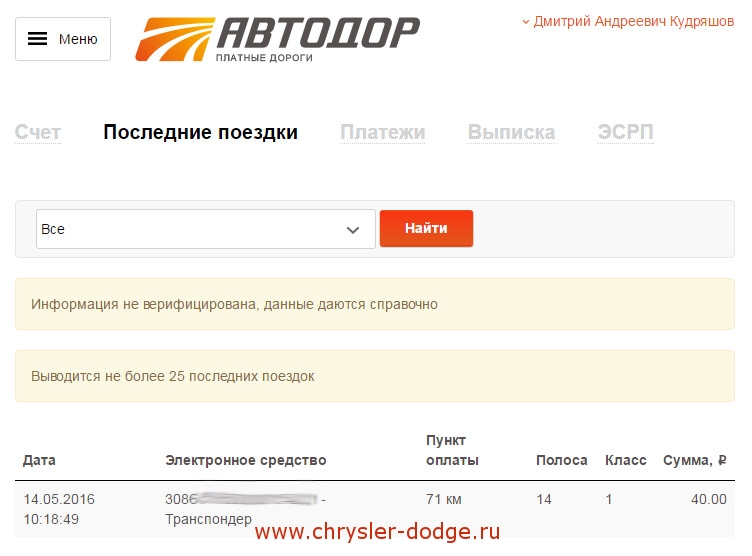Screen dimensions: 752x556
Task: Open the Платежи tab
Action: click(383, 132)
